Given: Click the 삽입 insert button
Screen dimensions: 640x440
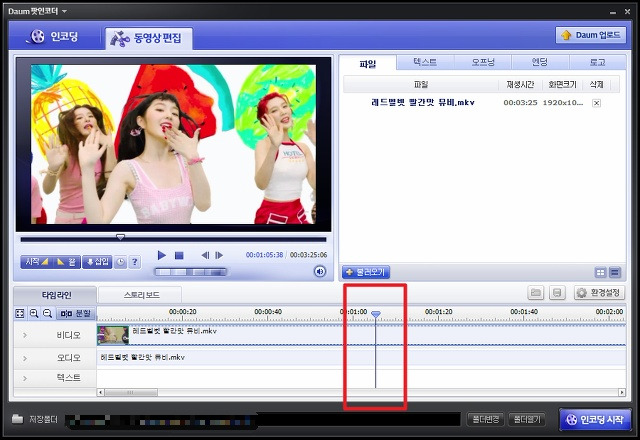Looking at the screenshot, I should [97, 262].
